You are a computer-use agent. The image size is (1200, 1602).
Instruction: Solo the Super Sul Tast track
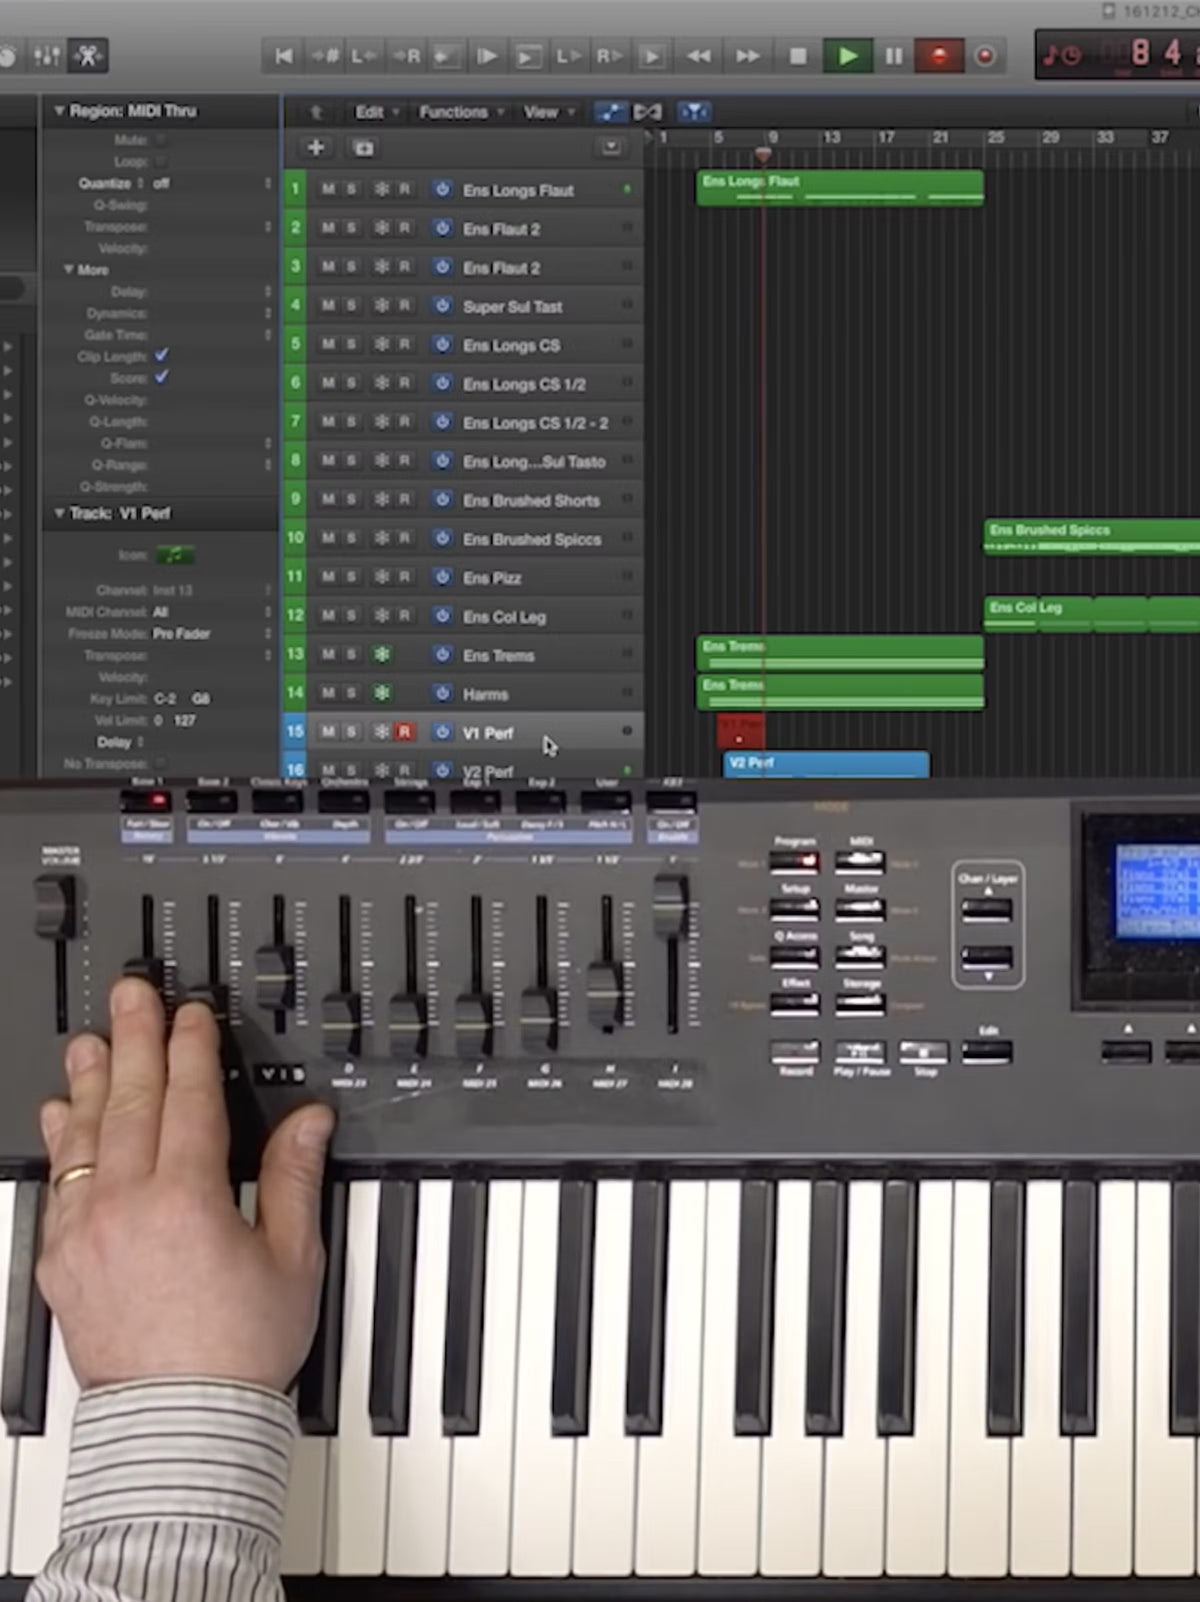pos(351,306)
